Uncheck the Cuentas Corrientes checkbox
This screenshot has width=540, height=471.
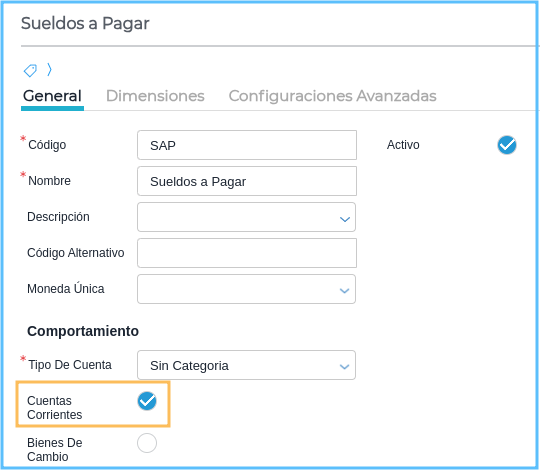click(x=147, y=401)
